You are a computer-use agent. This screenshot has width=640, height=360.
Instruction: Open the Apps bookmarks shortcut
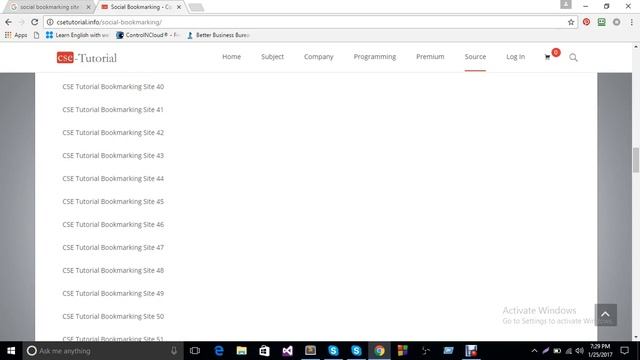click(x=16, y=35)
